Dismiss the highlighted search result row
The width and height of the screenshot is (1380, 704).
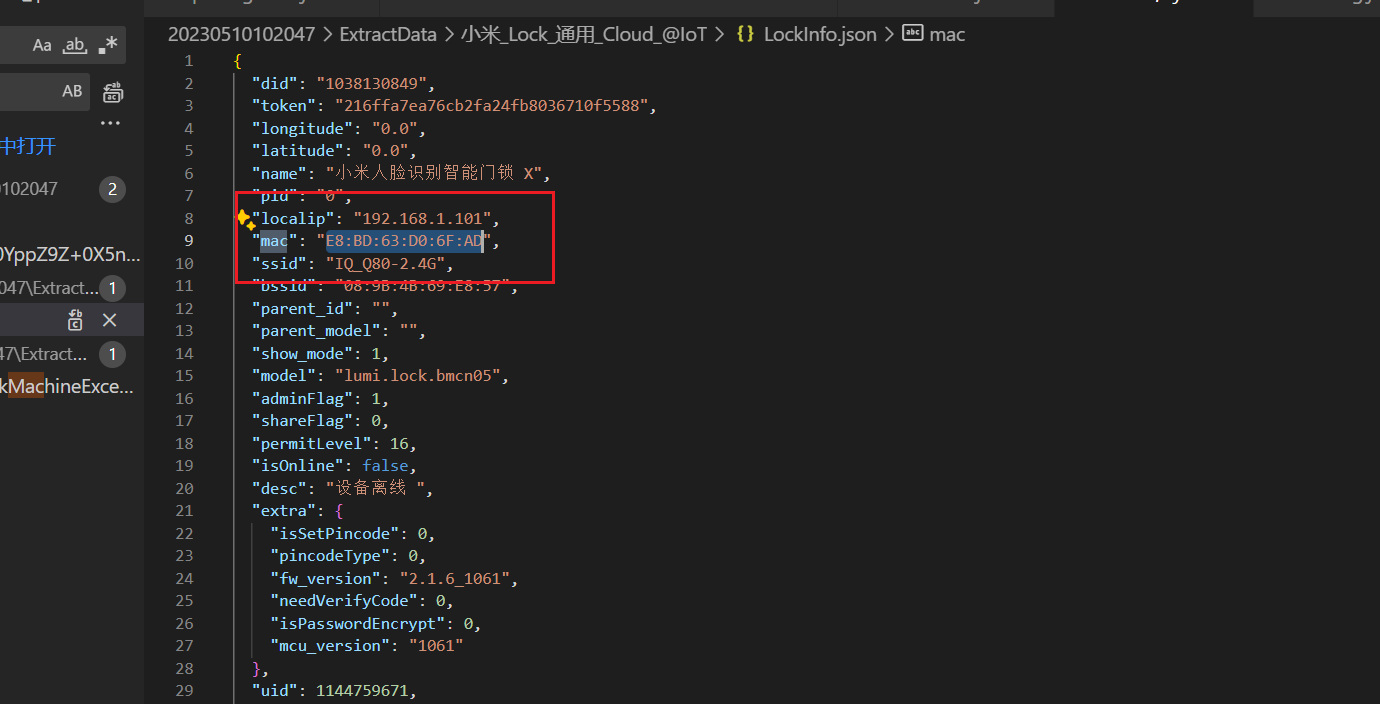click(x=110, y=320)
